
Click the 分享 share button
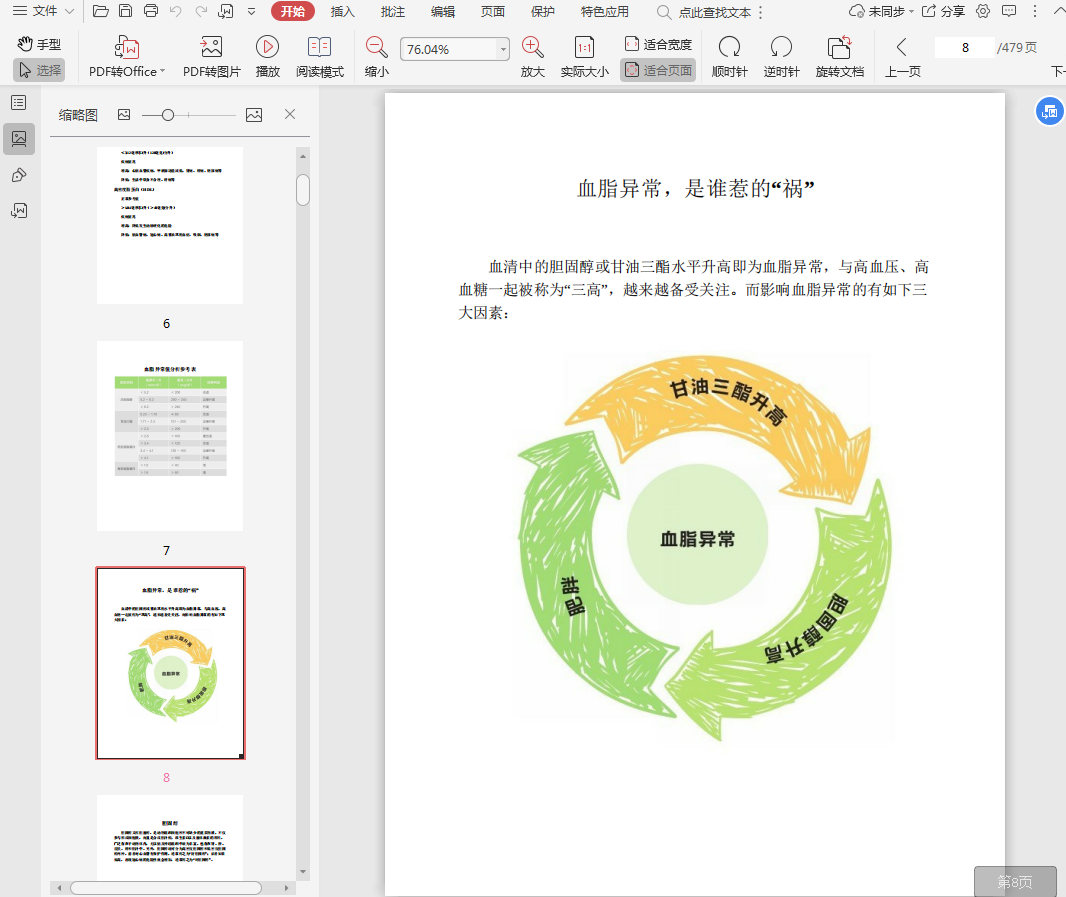click(x=944, y=12)
